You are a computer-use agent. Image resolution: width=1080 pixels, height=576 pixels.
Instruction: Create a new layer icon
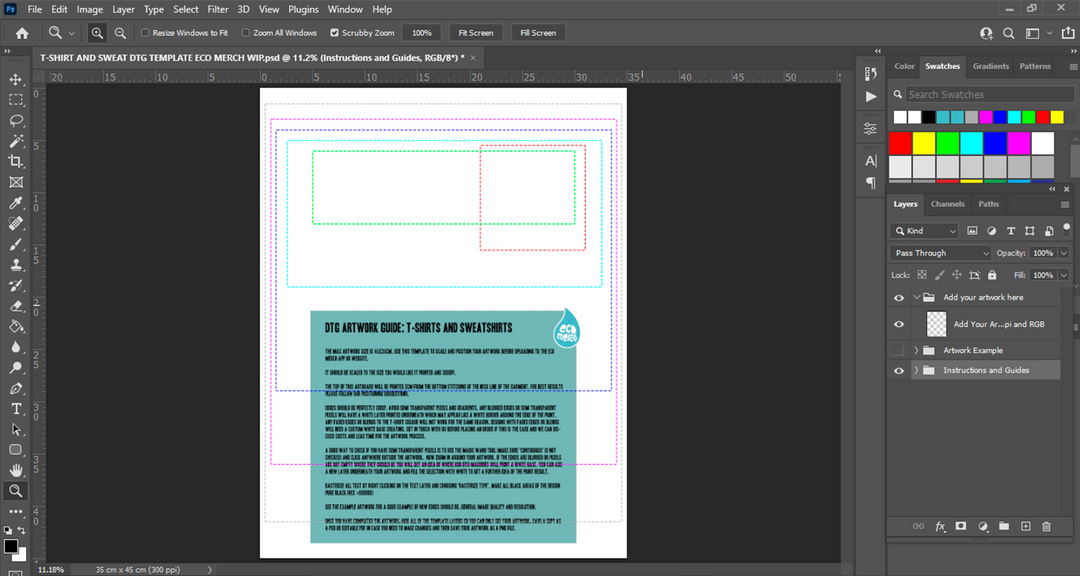click(1026, 526)
